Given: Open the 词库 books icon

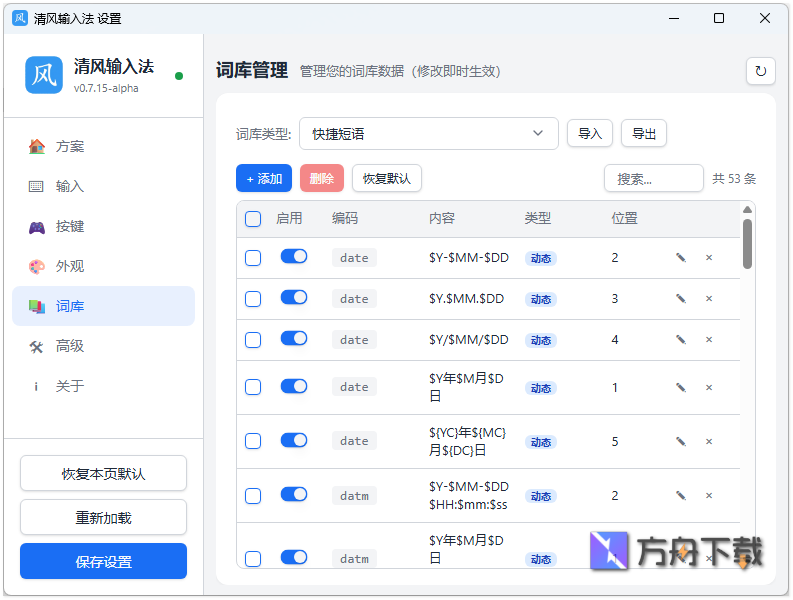Looking at the screenshot, I should [36, 307].
